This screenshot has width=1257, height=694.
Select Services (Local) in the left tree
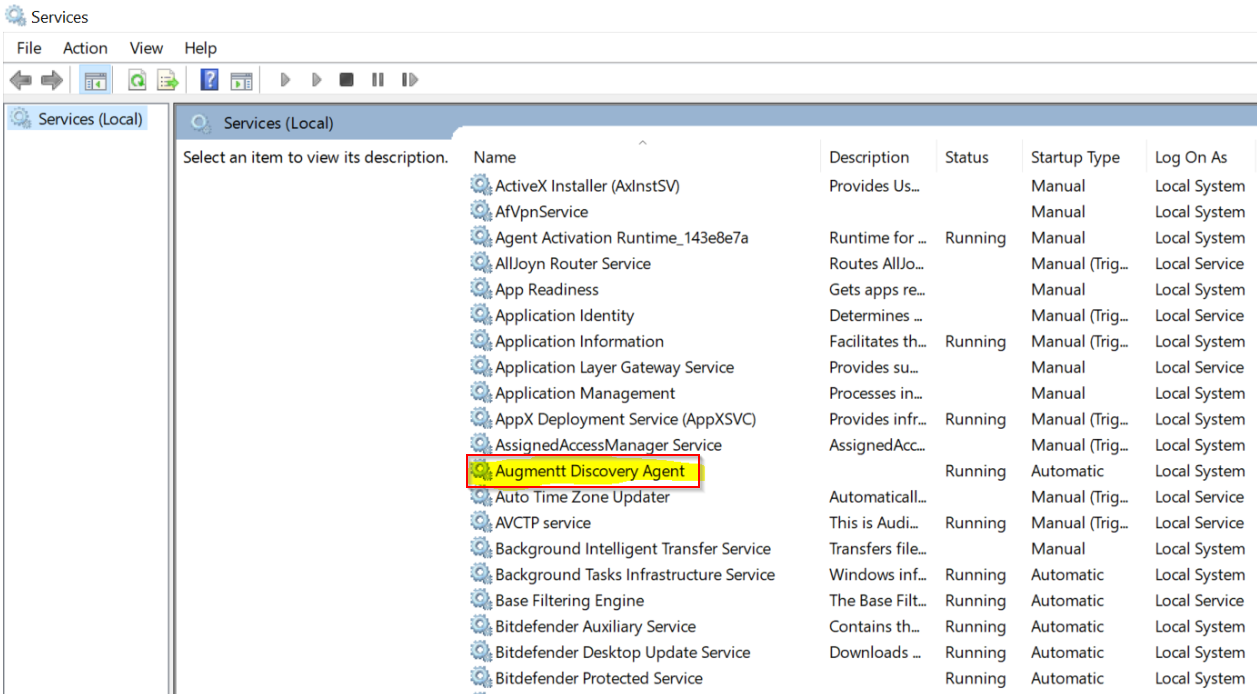(90, 119)
